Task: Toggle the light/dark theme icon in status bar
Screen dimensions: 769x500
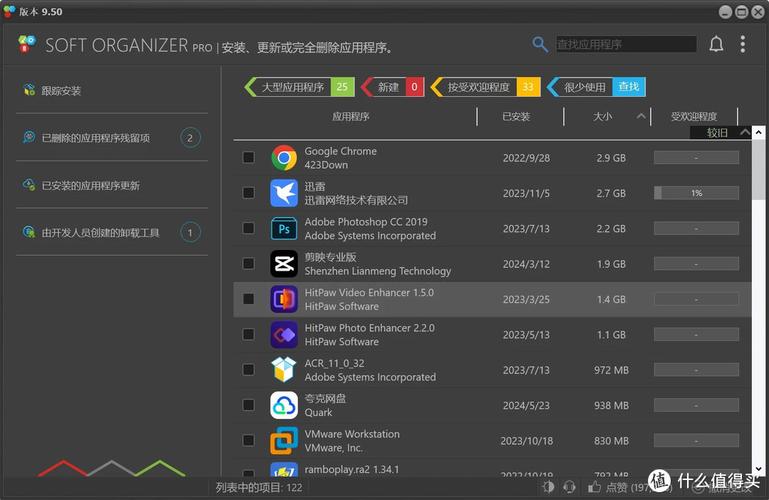Action: (x=548, y=487)
